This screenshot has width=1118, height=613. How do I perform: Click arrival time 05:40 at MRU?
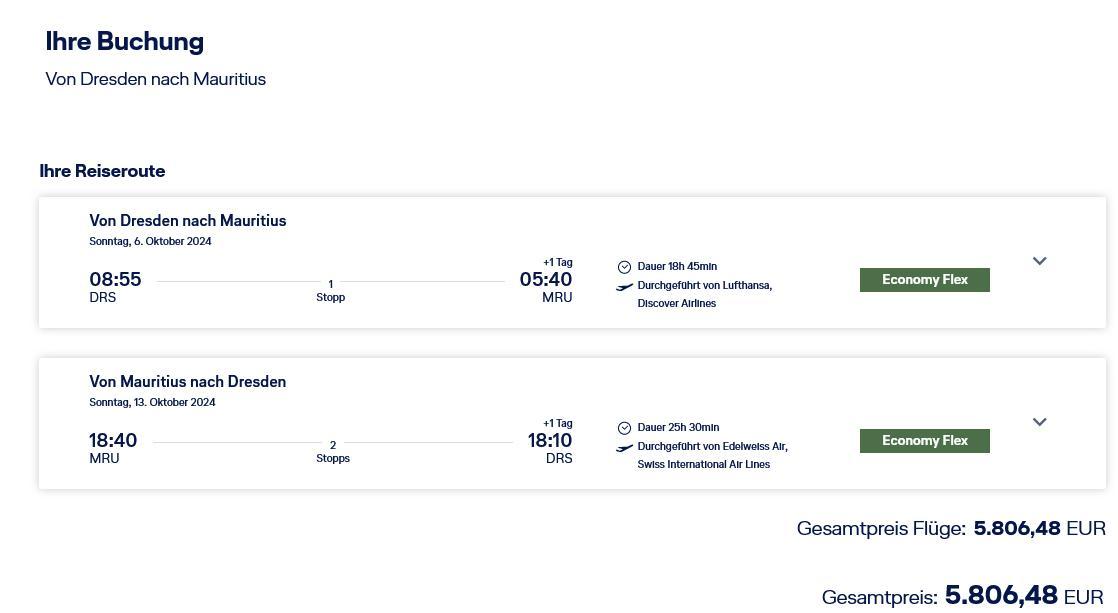(x=546, y=279)
